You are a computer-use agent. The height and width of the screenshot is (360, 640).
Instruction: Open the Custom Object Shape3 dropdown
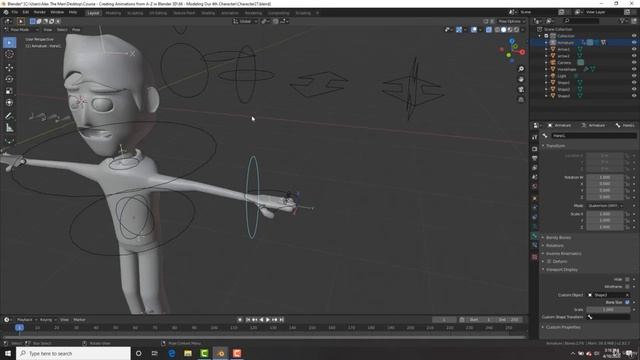[x=609, y=295]
